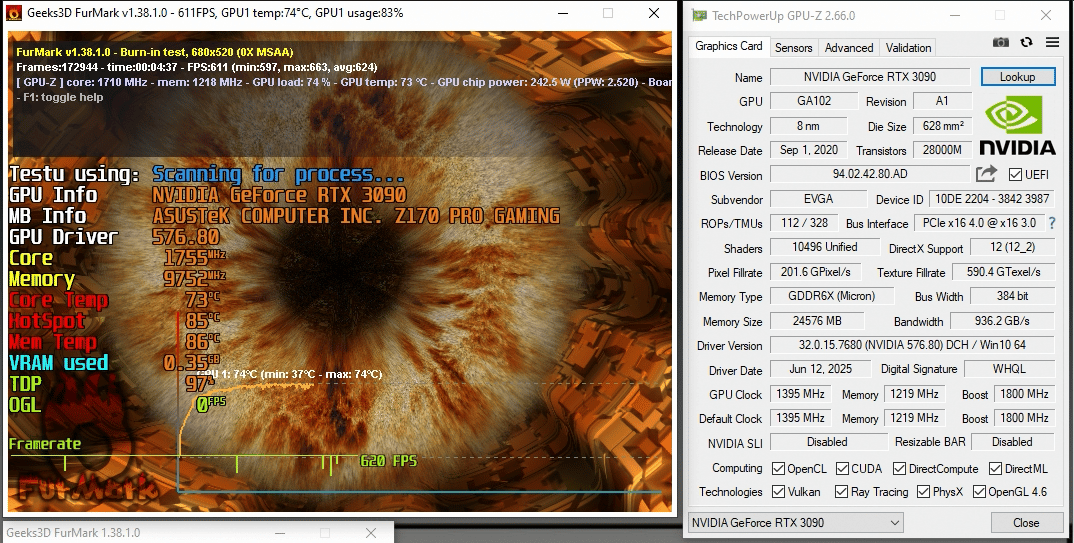The width and height of the screenshot is (1074, 543).
Task: Click the DirectX Support field 12 (12_2)
Action: [x=1012, y=247]
